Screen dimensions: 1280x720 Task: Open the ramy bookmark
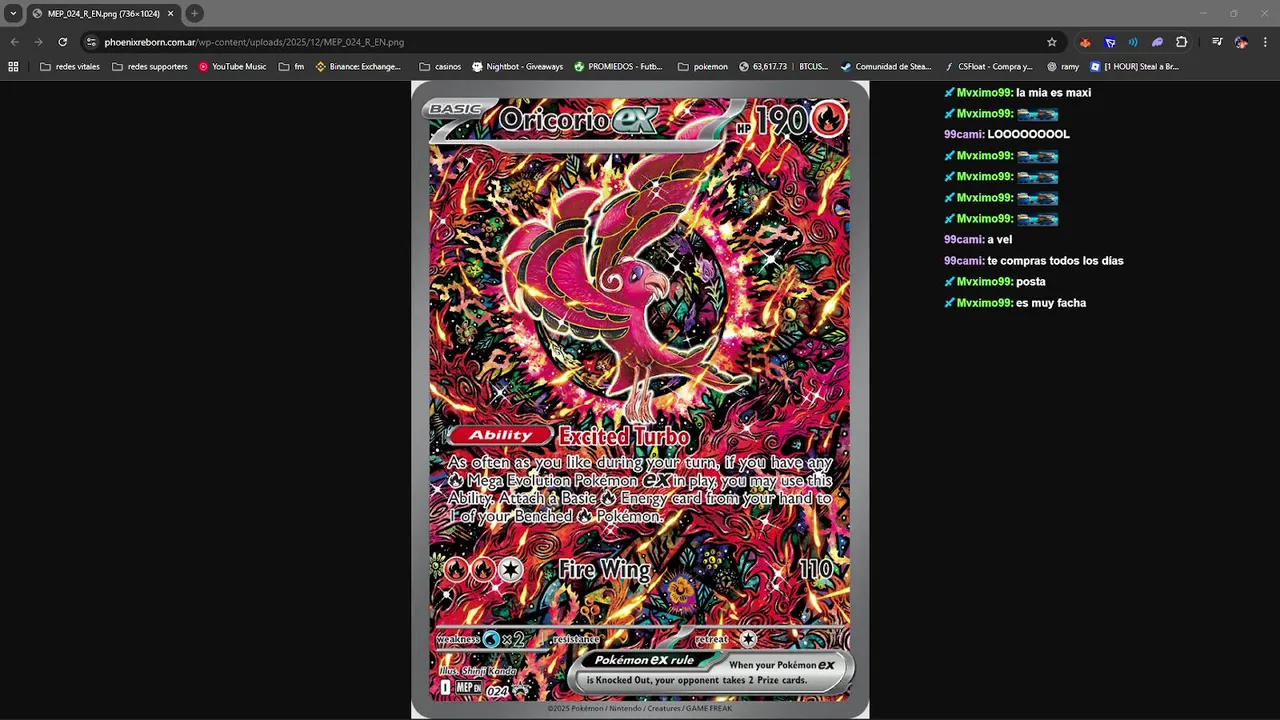click(1063, 67)
